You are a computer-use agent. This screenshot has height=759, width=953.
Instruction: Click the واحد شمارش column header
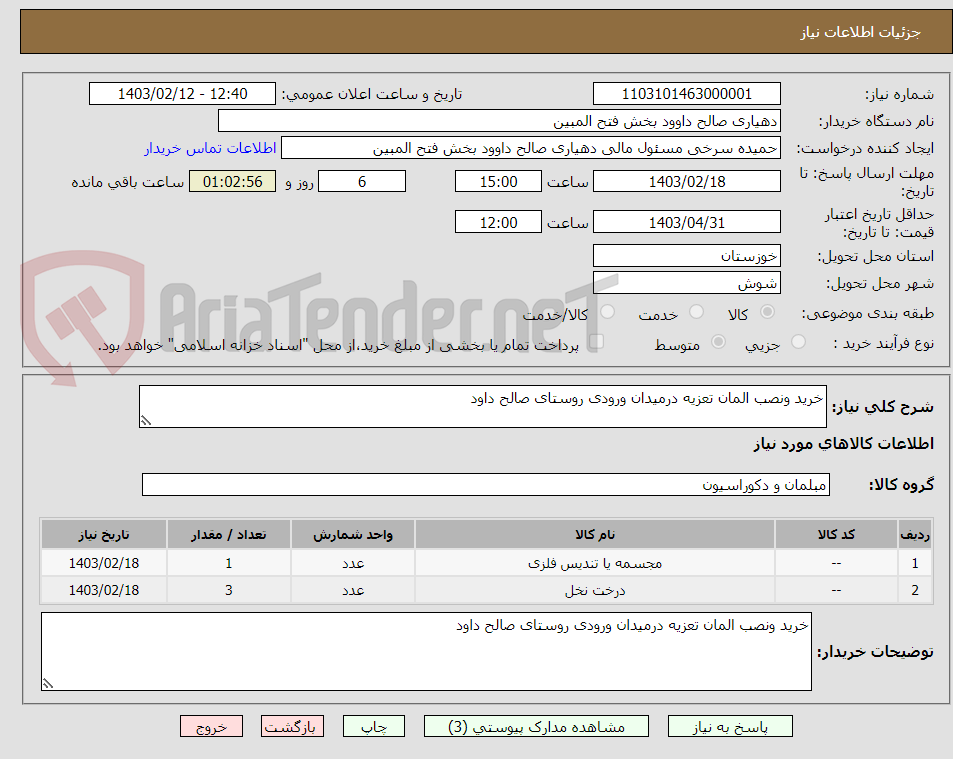[353, 535]
